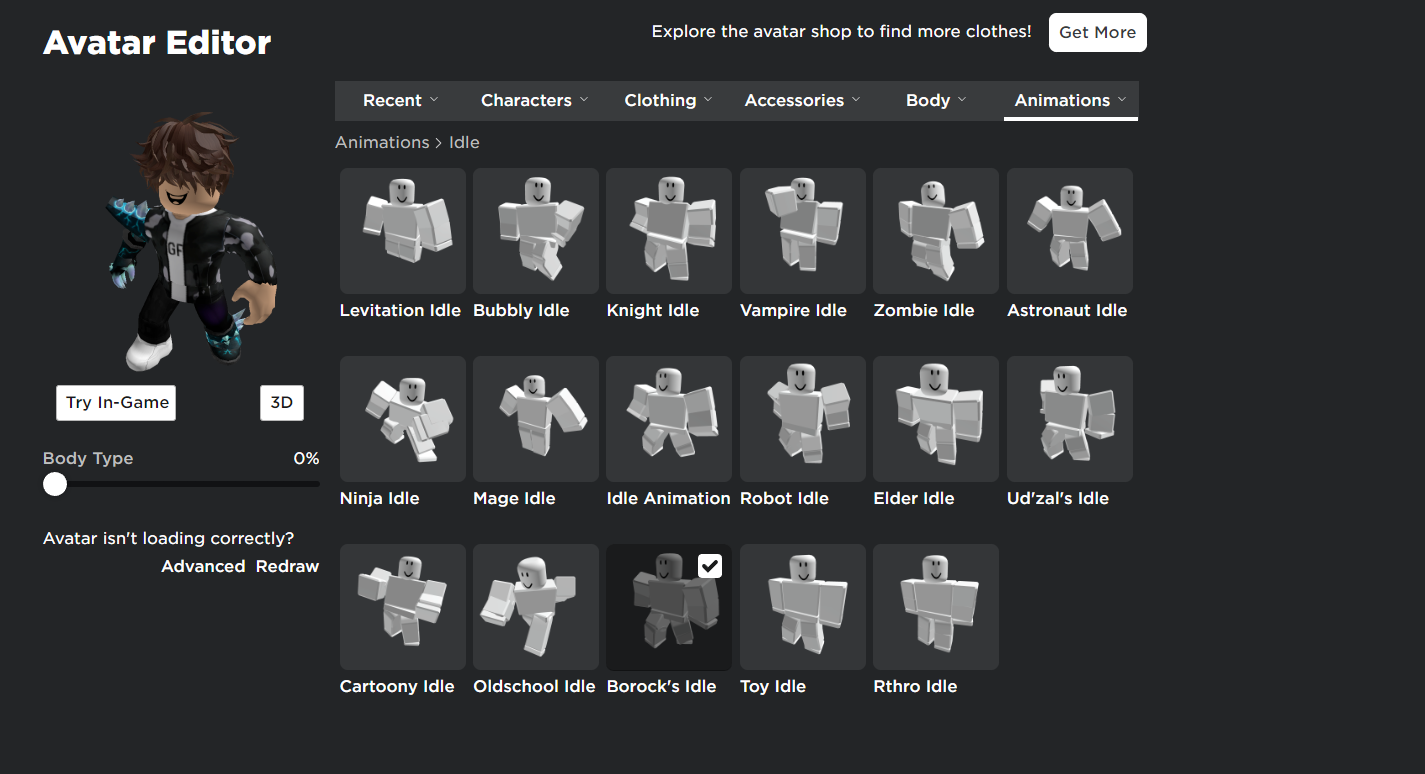
Task: Equip the Zombie Idle animation thumbnail
Action: tap(936, 231)
